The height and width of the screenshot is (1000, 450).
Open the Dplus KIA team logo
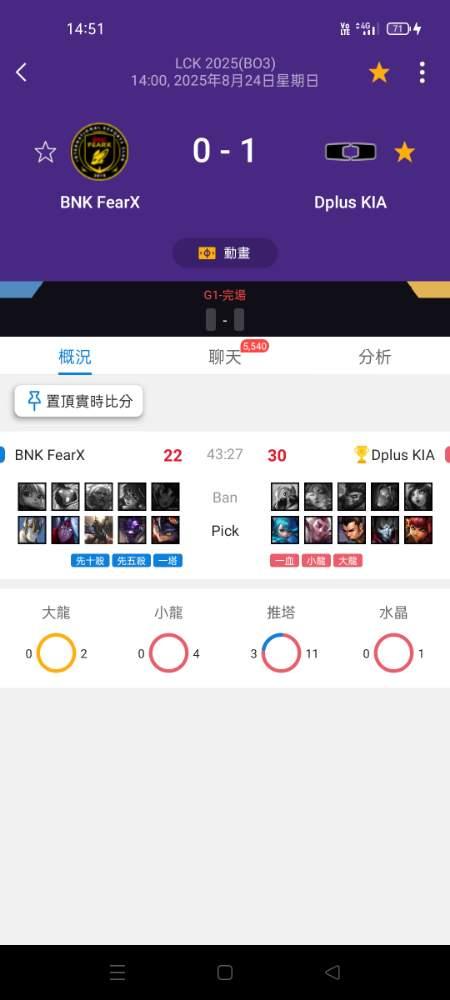[x=350, y=152]
